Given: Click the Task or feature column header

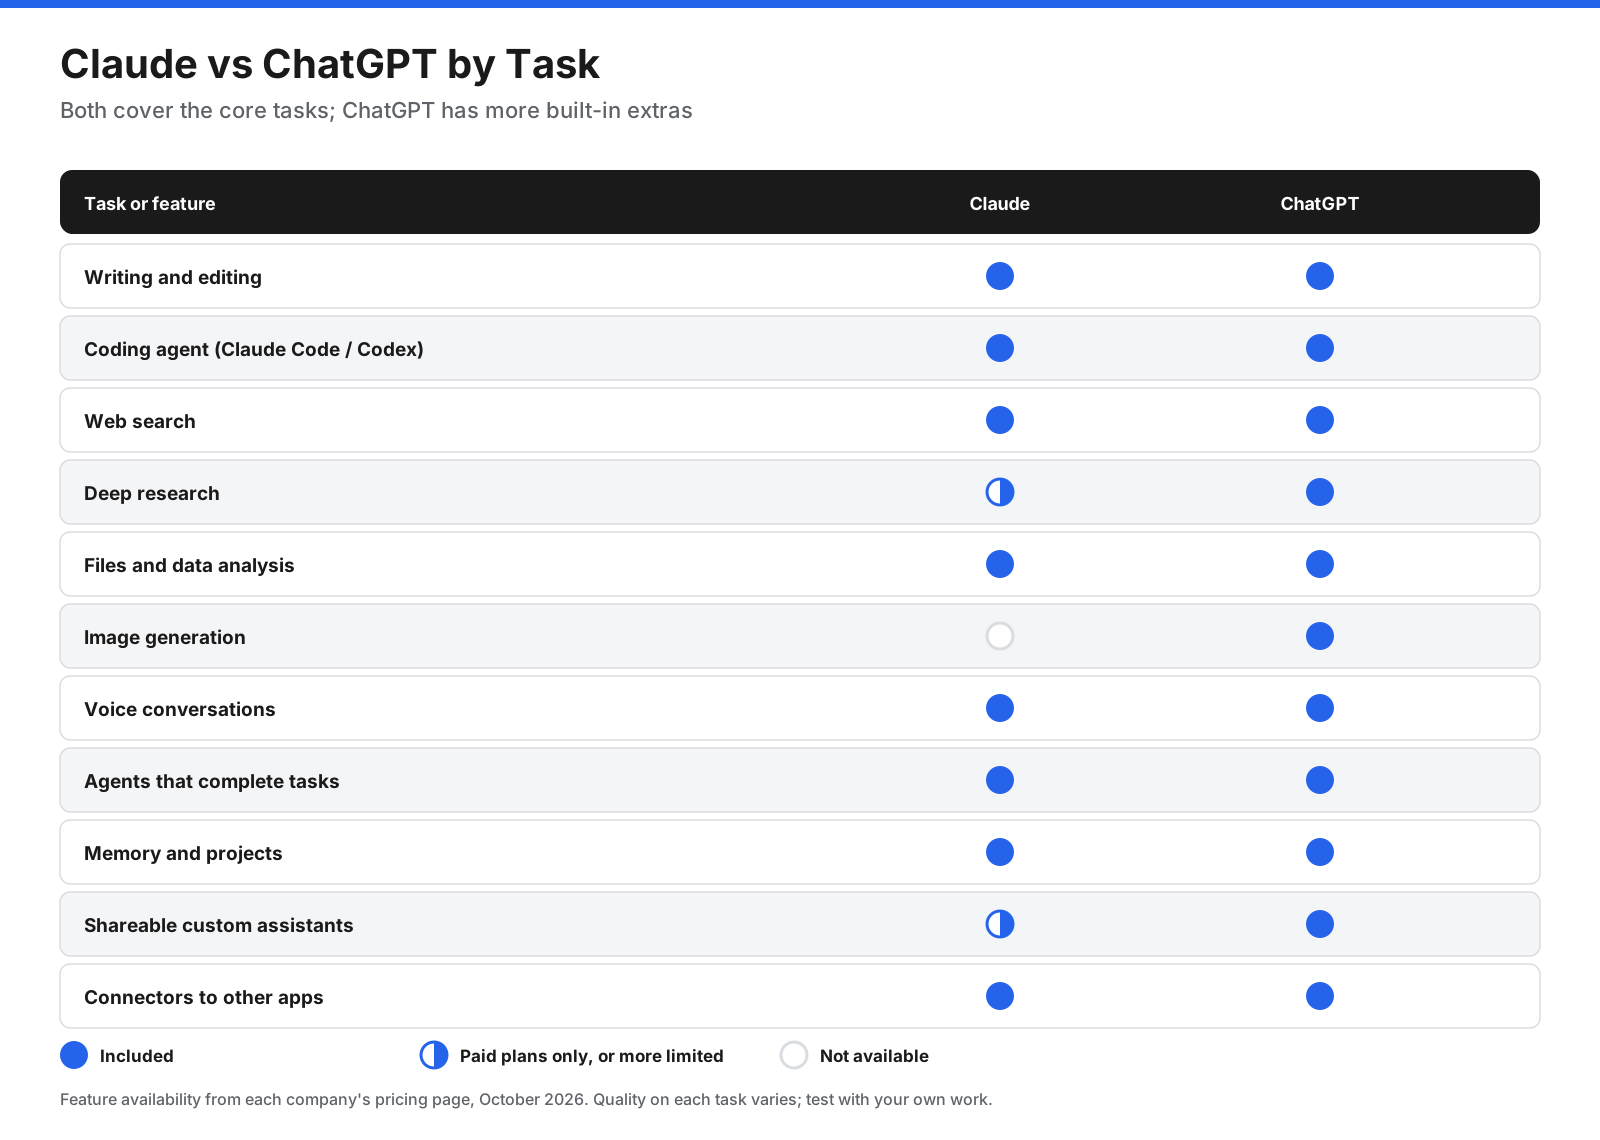Looking at the screenshot, I should [x=150, y=203].
